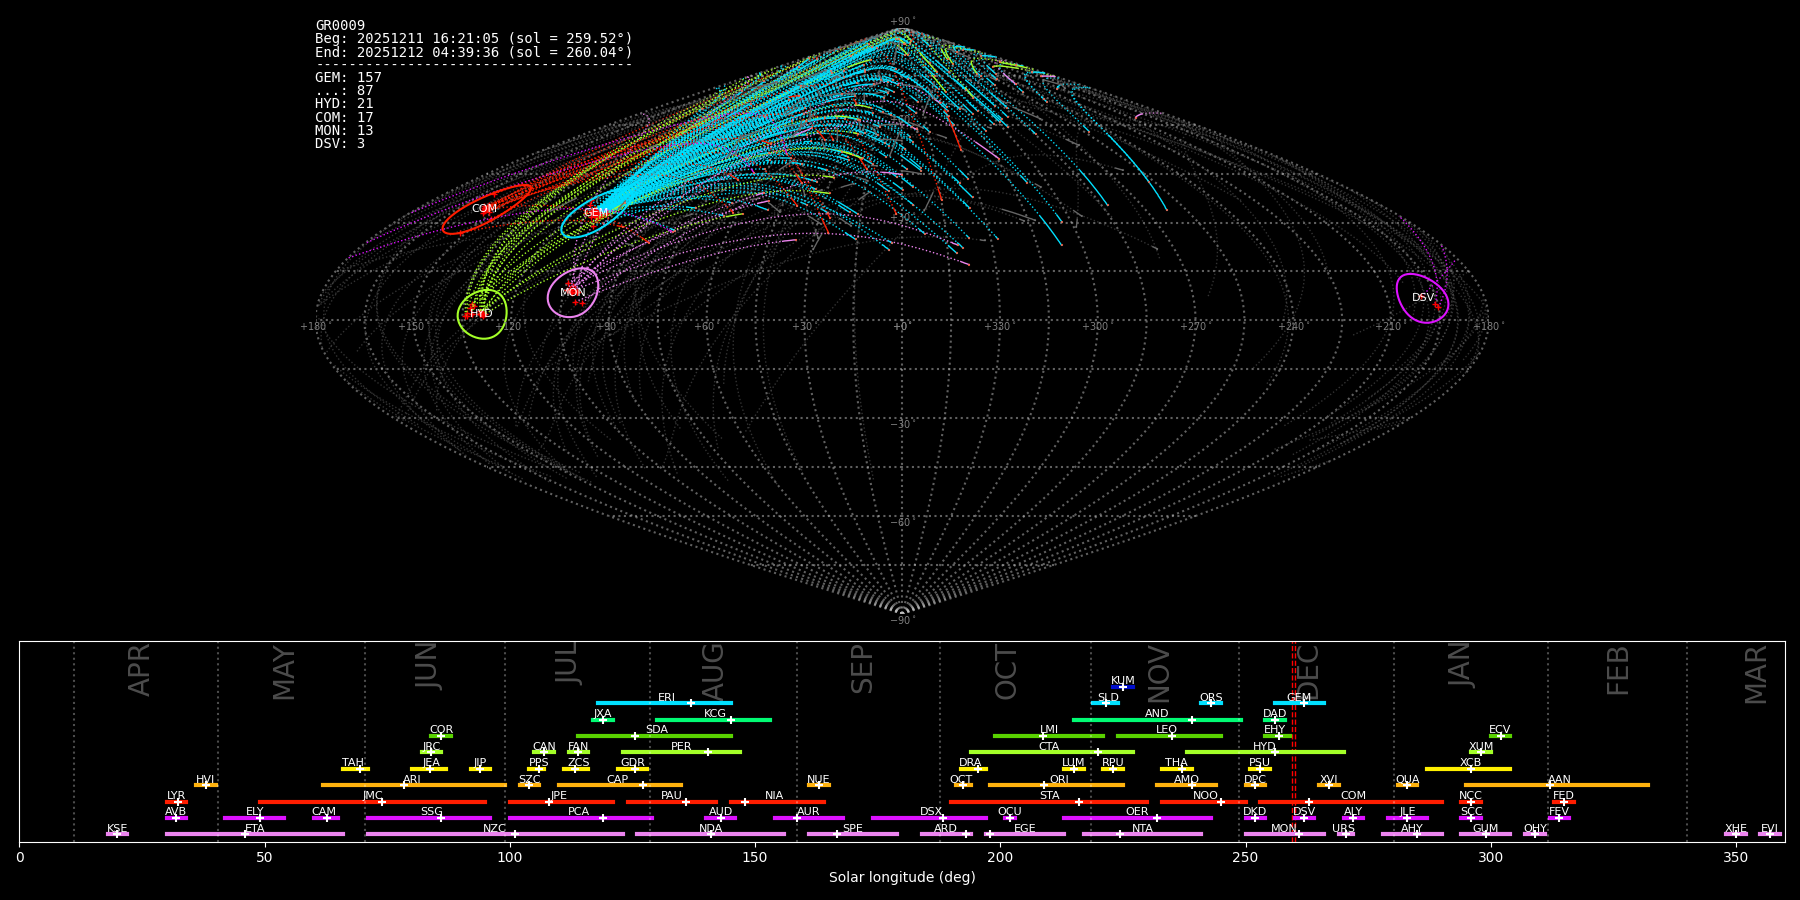This screenshot has height=900, width=1800.
Task: Click the GEM radiant ellipse on sky map
Action: (594, 213)
